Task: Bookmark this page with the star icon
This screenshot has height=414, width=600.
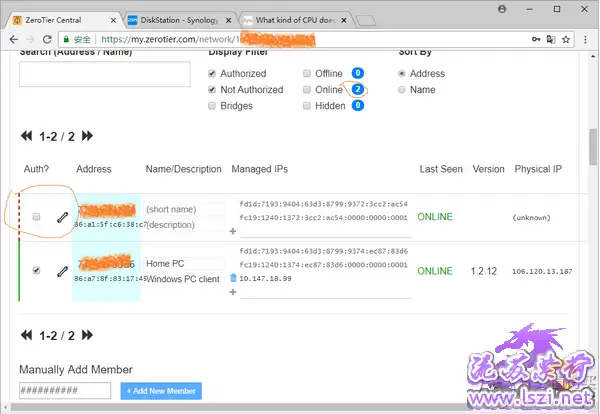Action: (x=566, y=39)
